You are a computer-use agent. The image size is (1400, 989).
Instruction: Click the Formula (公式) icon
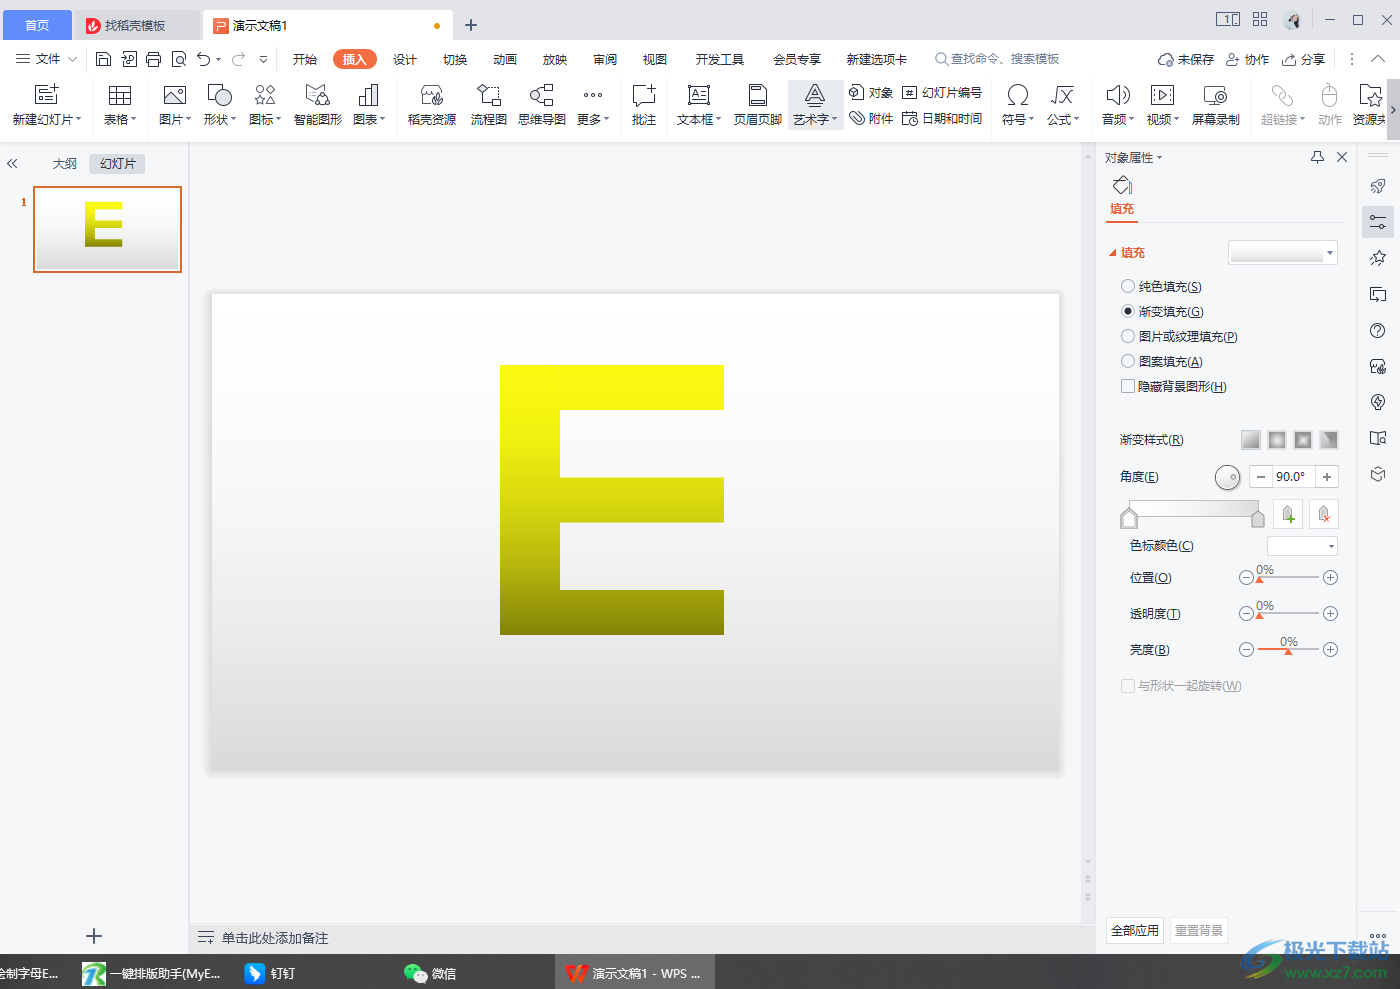1063,95
